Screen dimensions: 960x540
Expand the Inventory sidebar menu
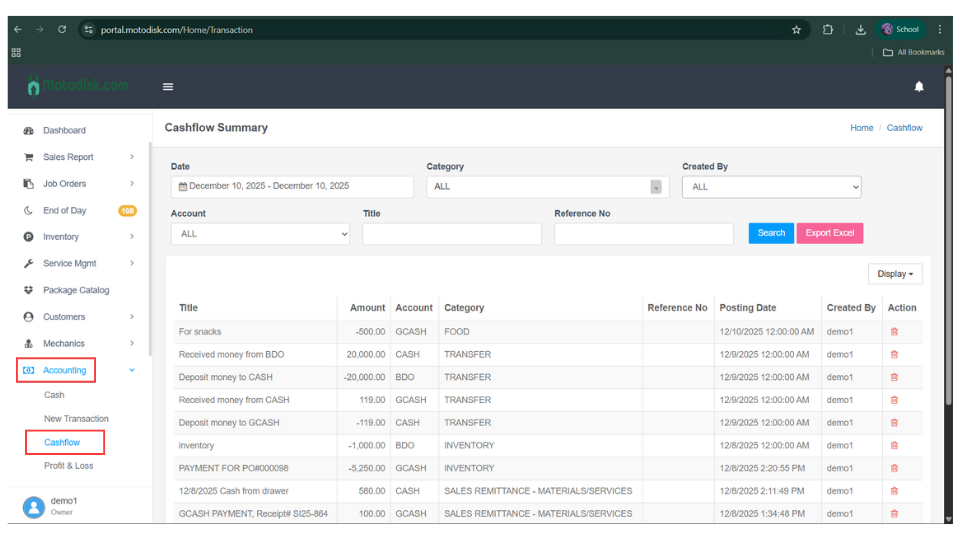tap(61, 237)
